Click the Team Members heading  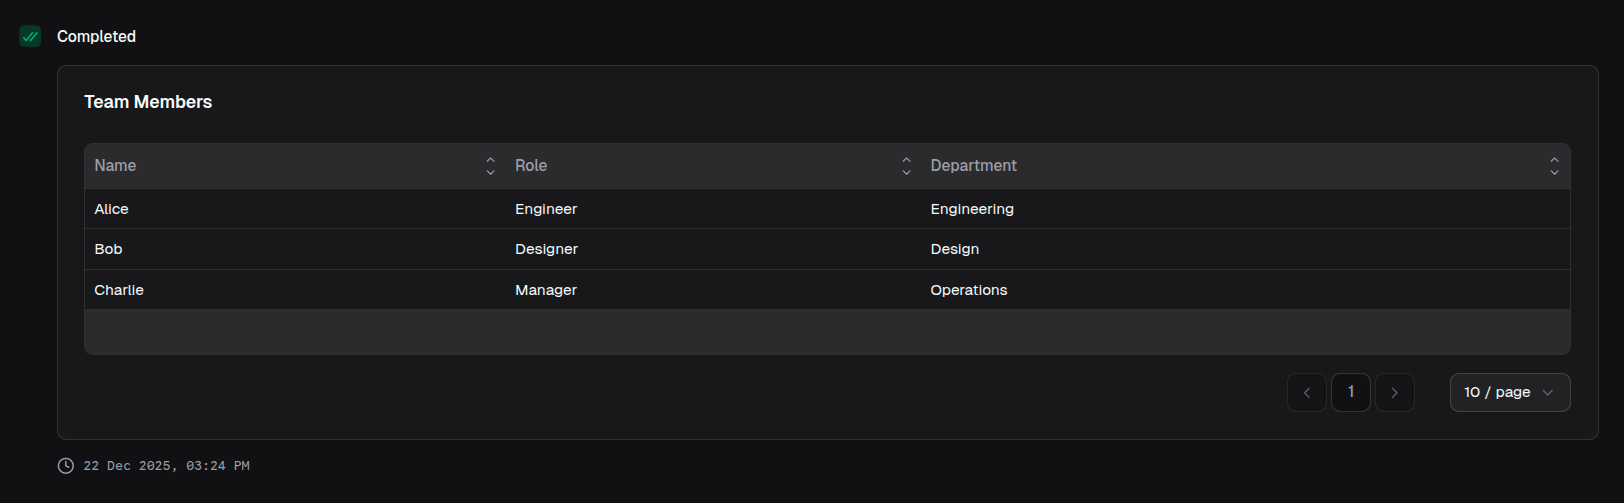click(148, 102)
